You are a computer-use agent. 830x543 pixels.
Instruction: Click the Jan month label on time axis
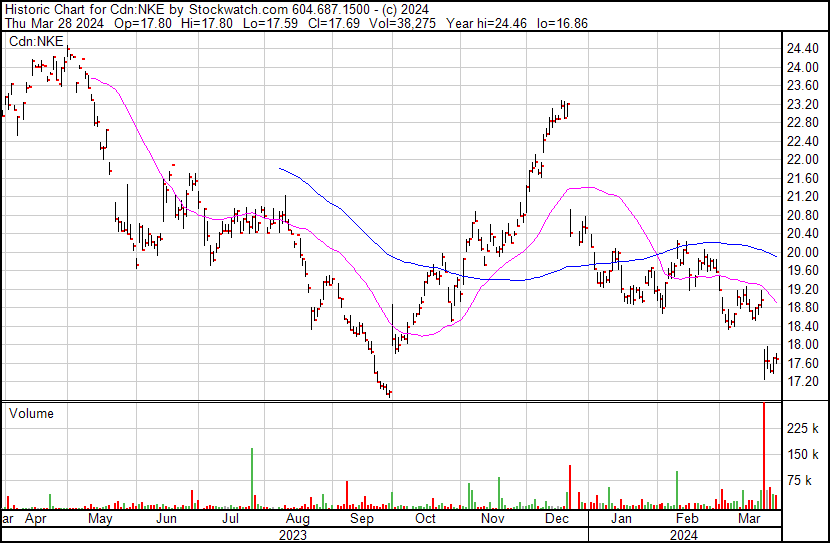pos(621,520)
